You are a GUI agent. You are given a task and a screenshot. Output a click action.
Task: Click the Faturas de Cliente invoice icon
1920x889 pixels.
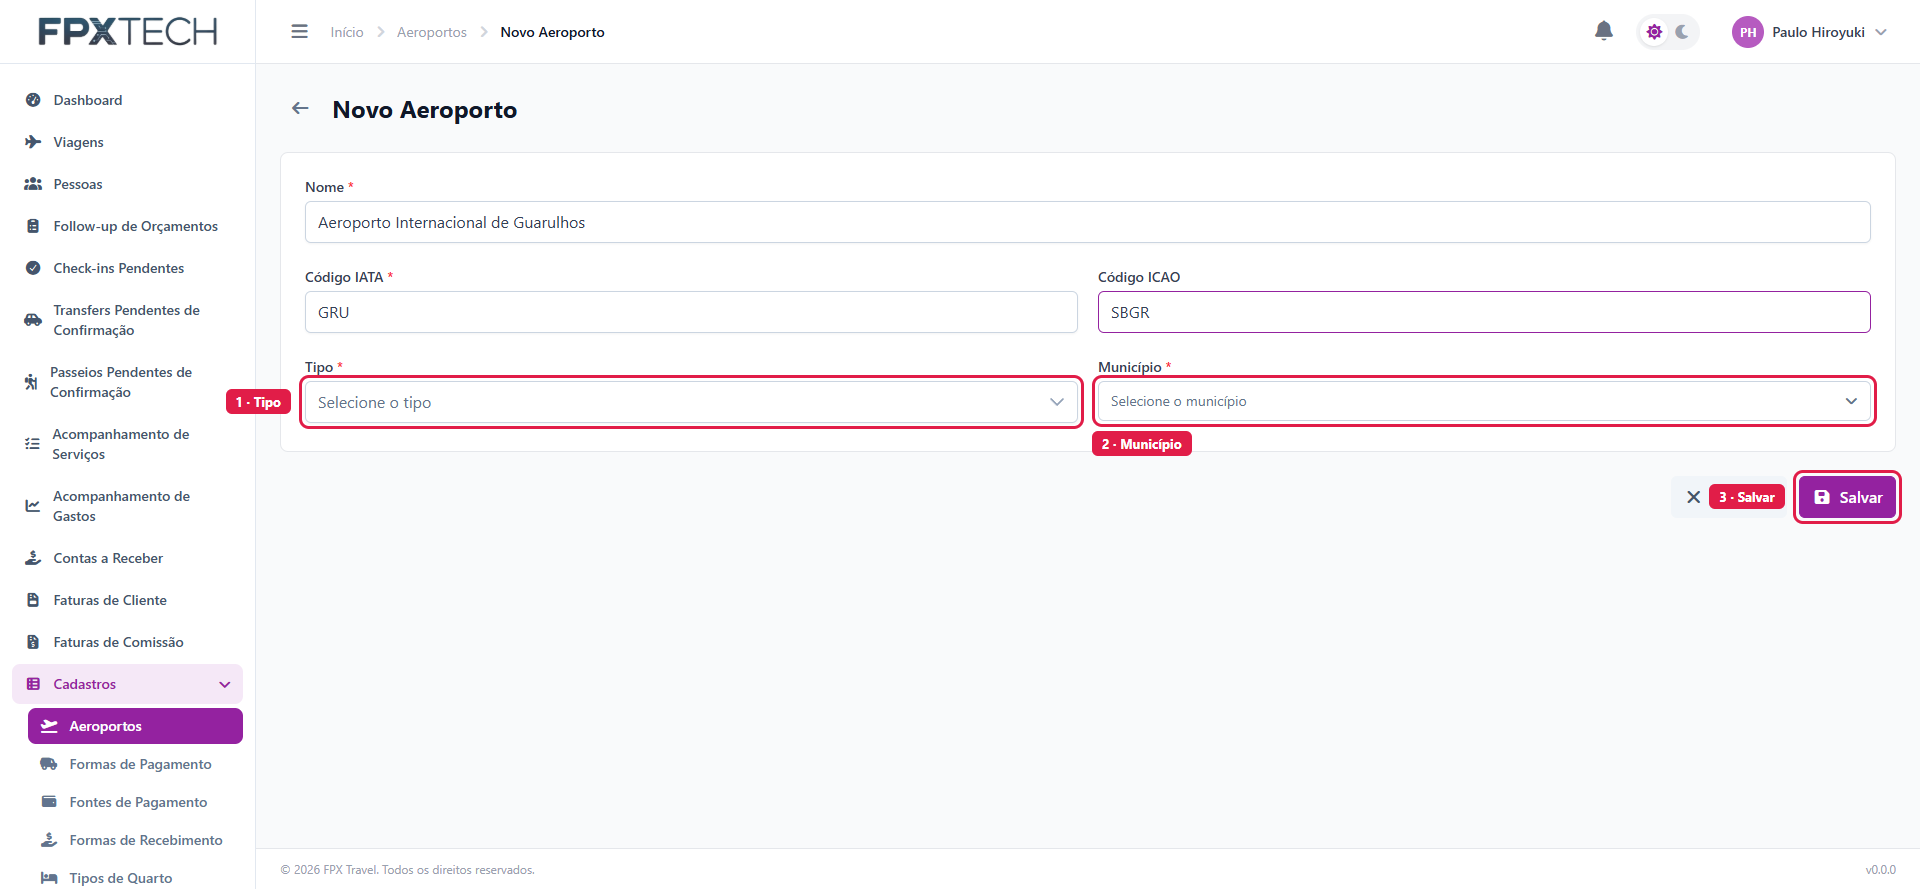point(33,600)
